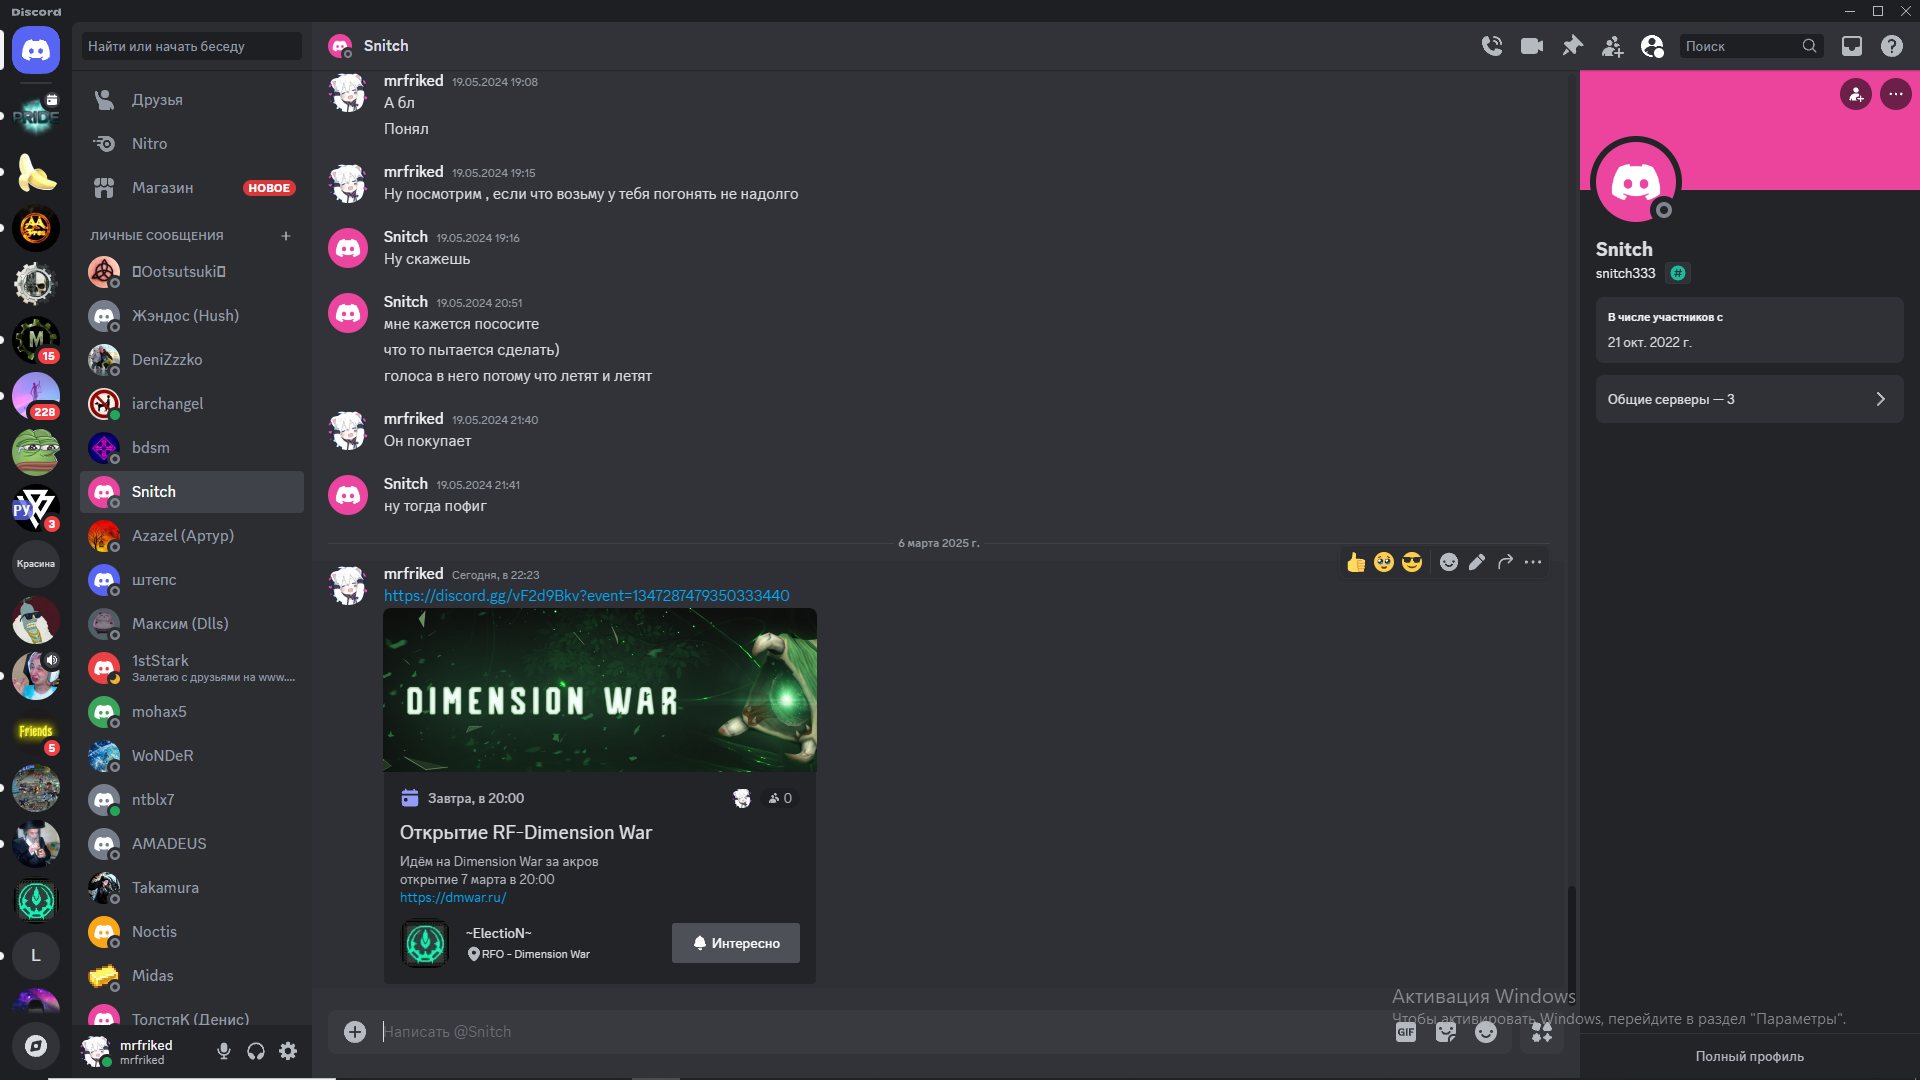
Task: Open the inbox
Action: coord(1852,46)
